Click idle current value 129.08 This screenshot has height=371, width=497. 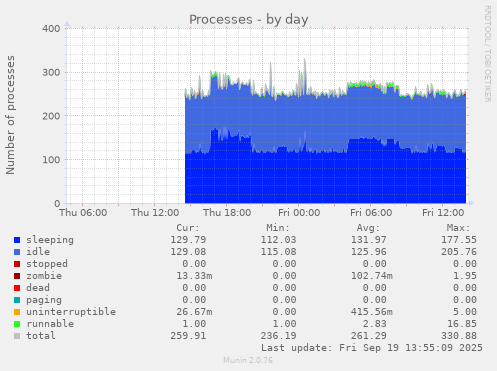tap(188, 252)
